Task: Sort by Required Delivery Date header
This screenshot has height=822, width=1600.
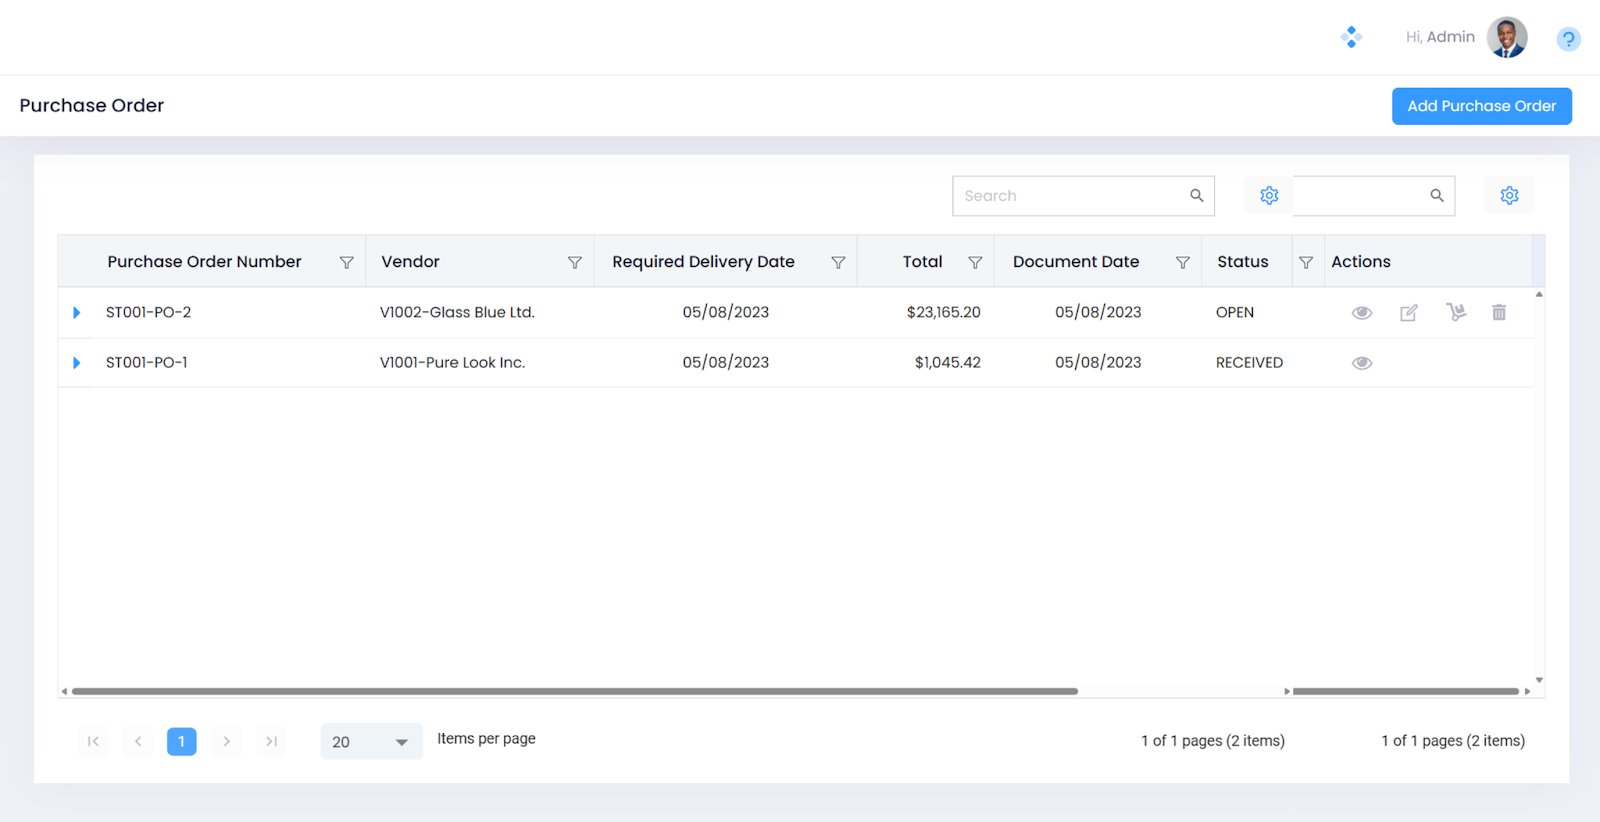Action: point(703,262)
